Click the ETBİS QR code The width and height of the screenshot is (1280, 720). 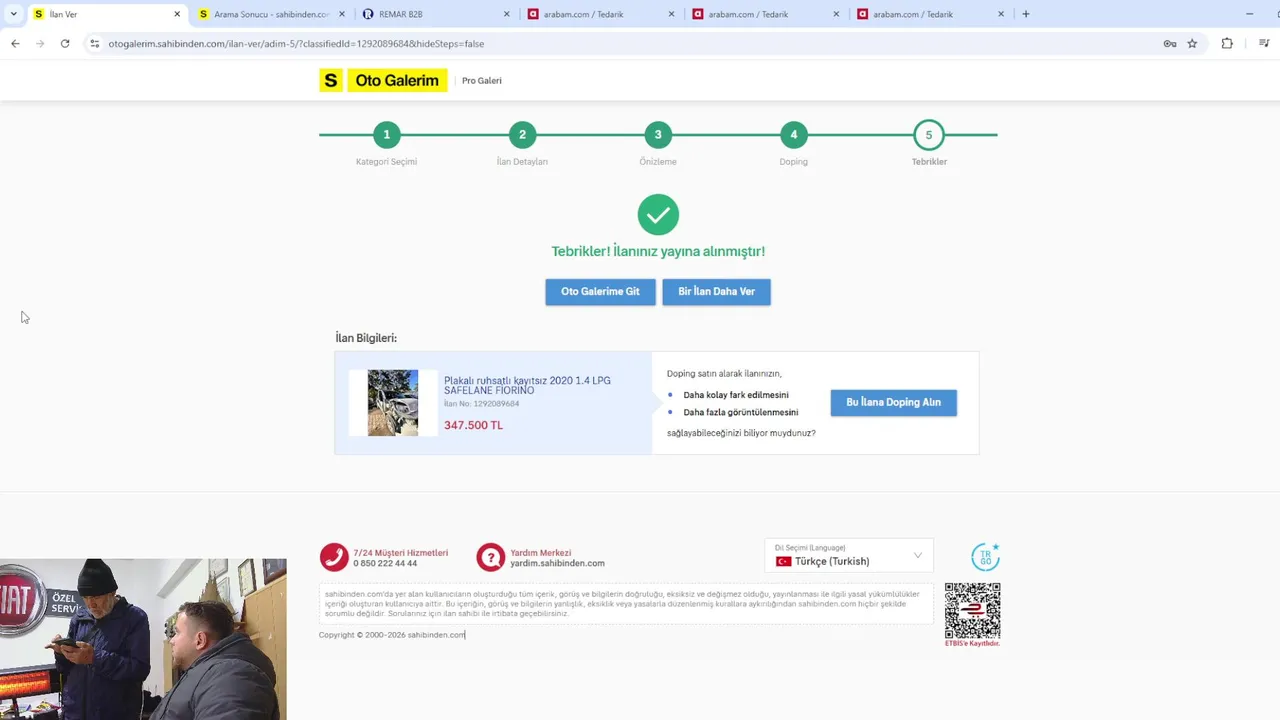[972, 611]
